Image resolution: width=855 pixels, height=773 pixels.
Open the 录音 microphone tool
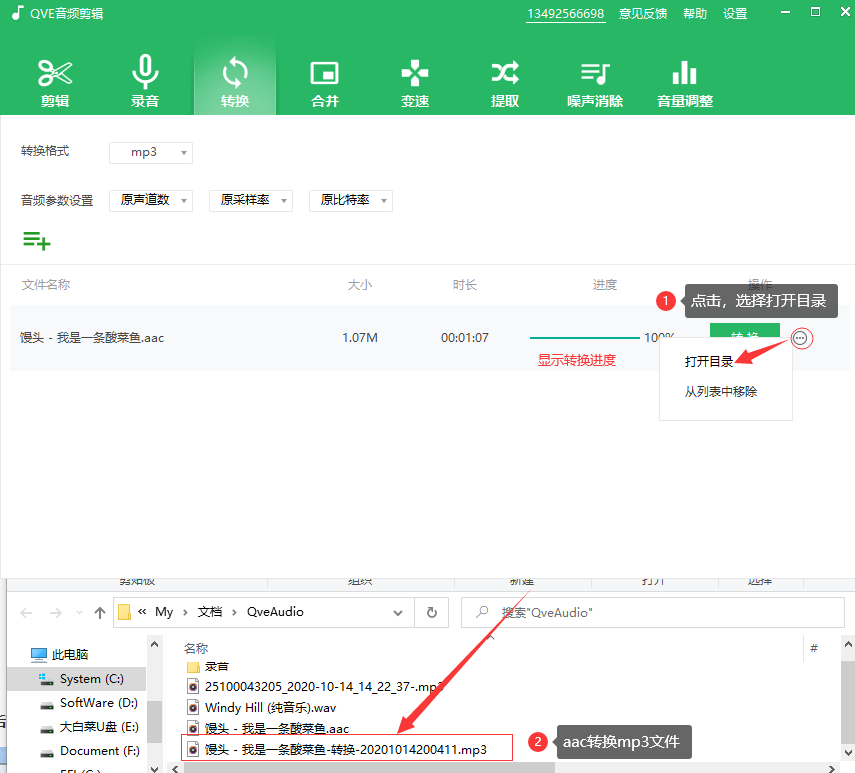coord(144,82)
